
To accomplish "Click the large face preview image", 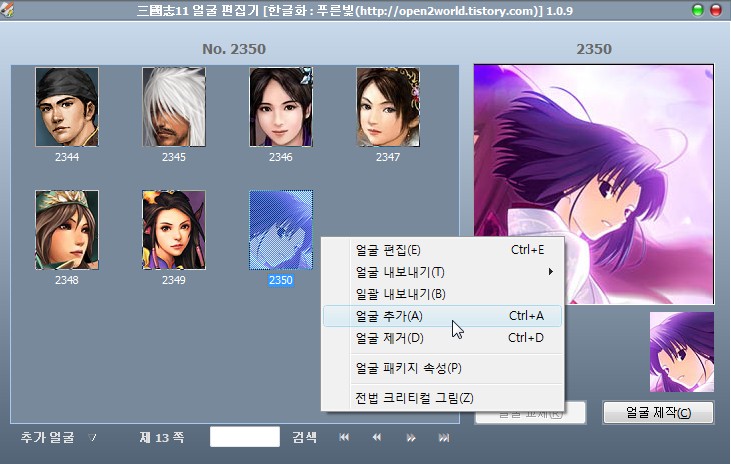I will click(x=593, y=184).
